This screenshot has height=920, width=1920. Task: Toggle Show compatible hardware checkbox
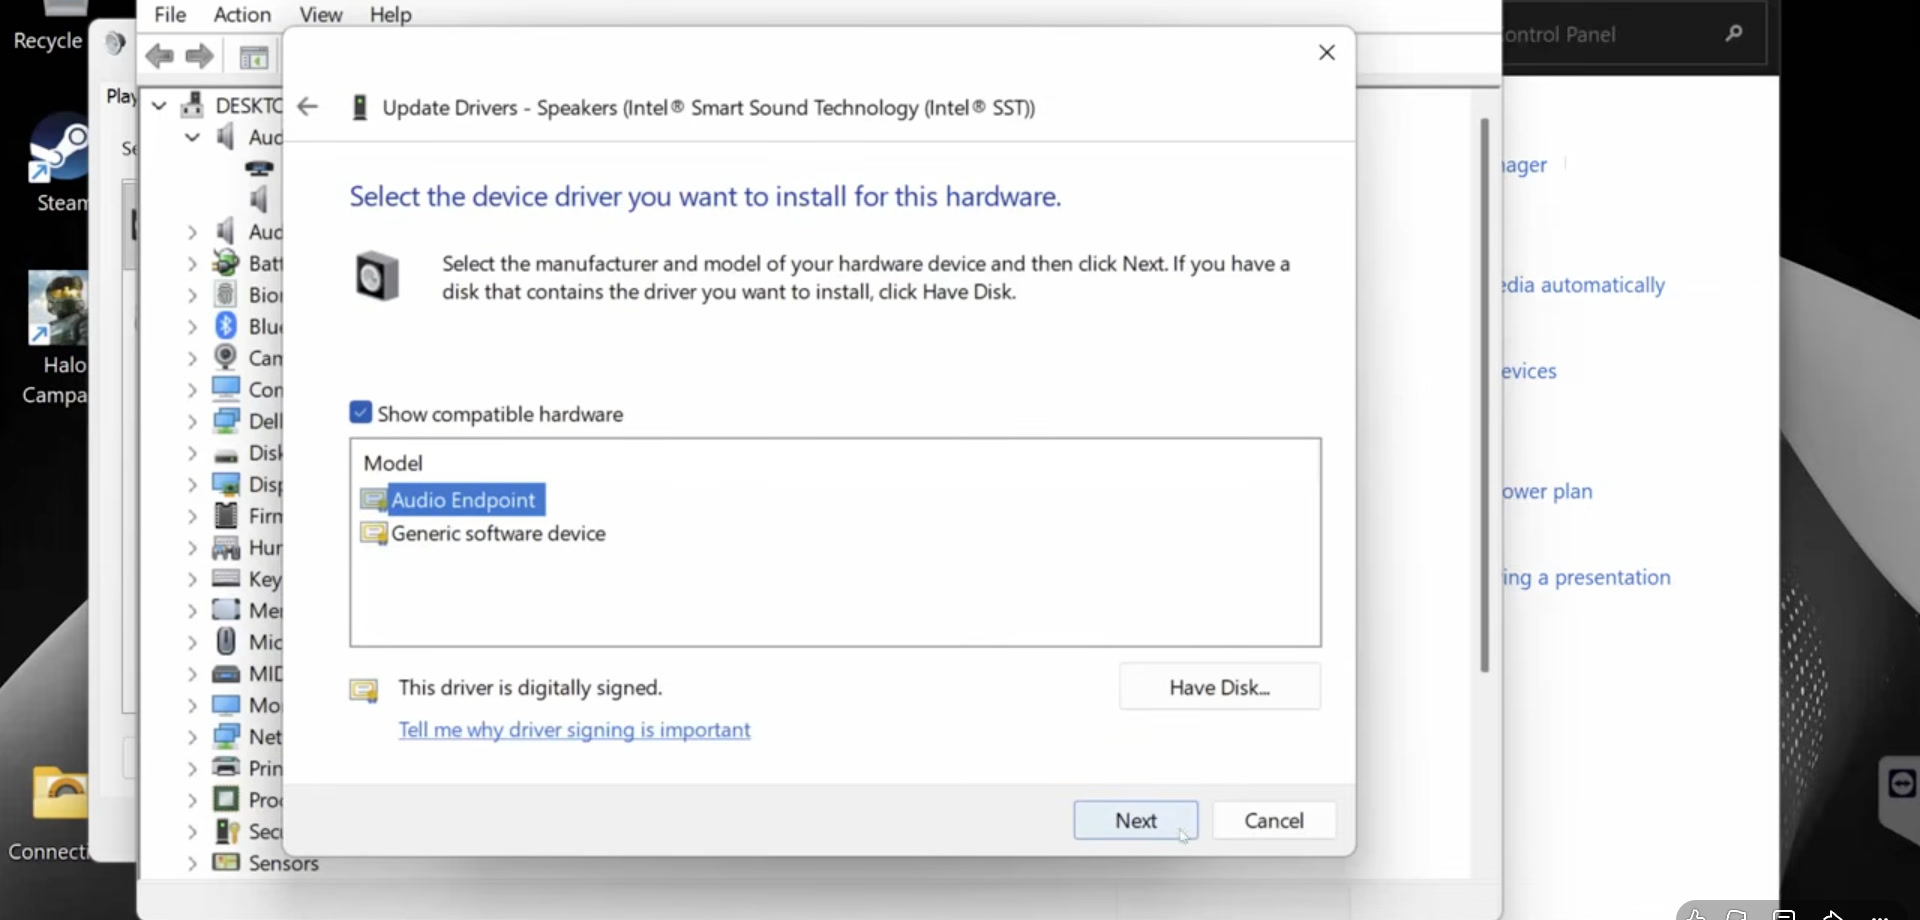[361, 413]
